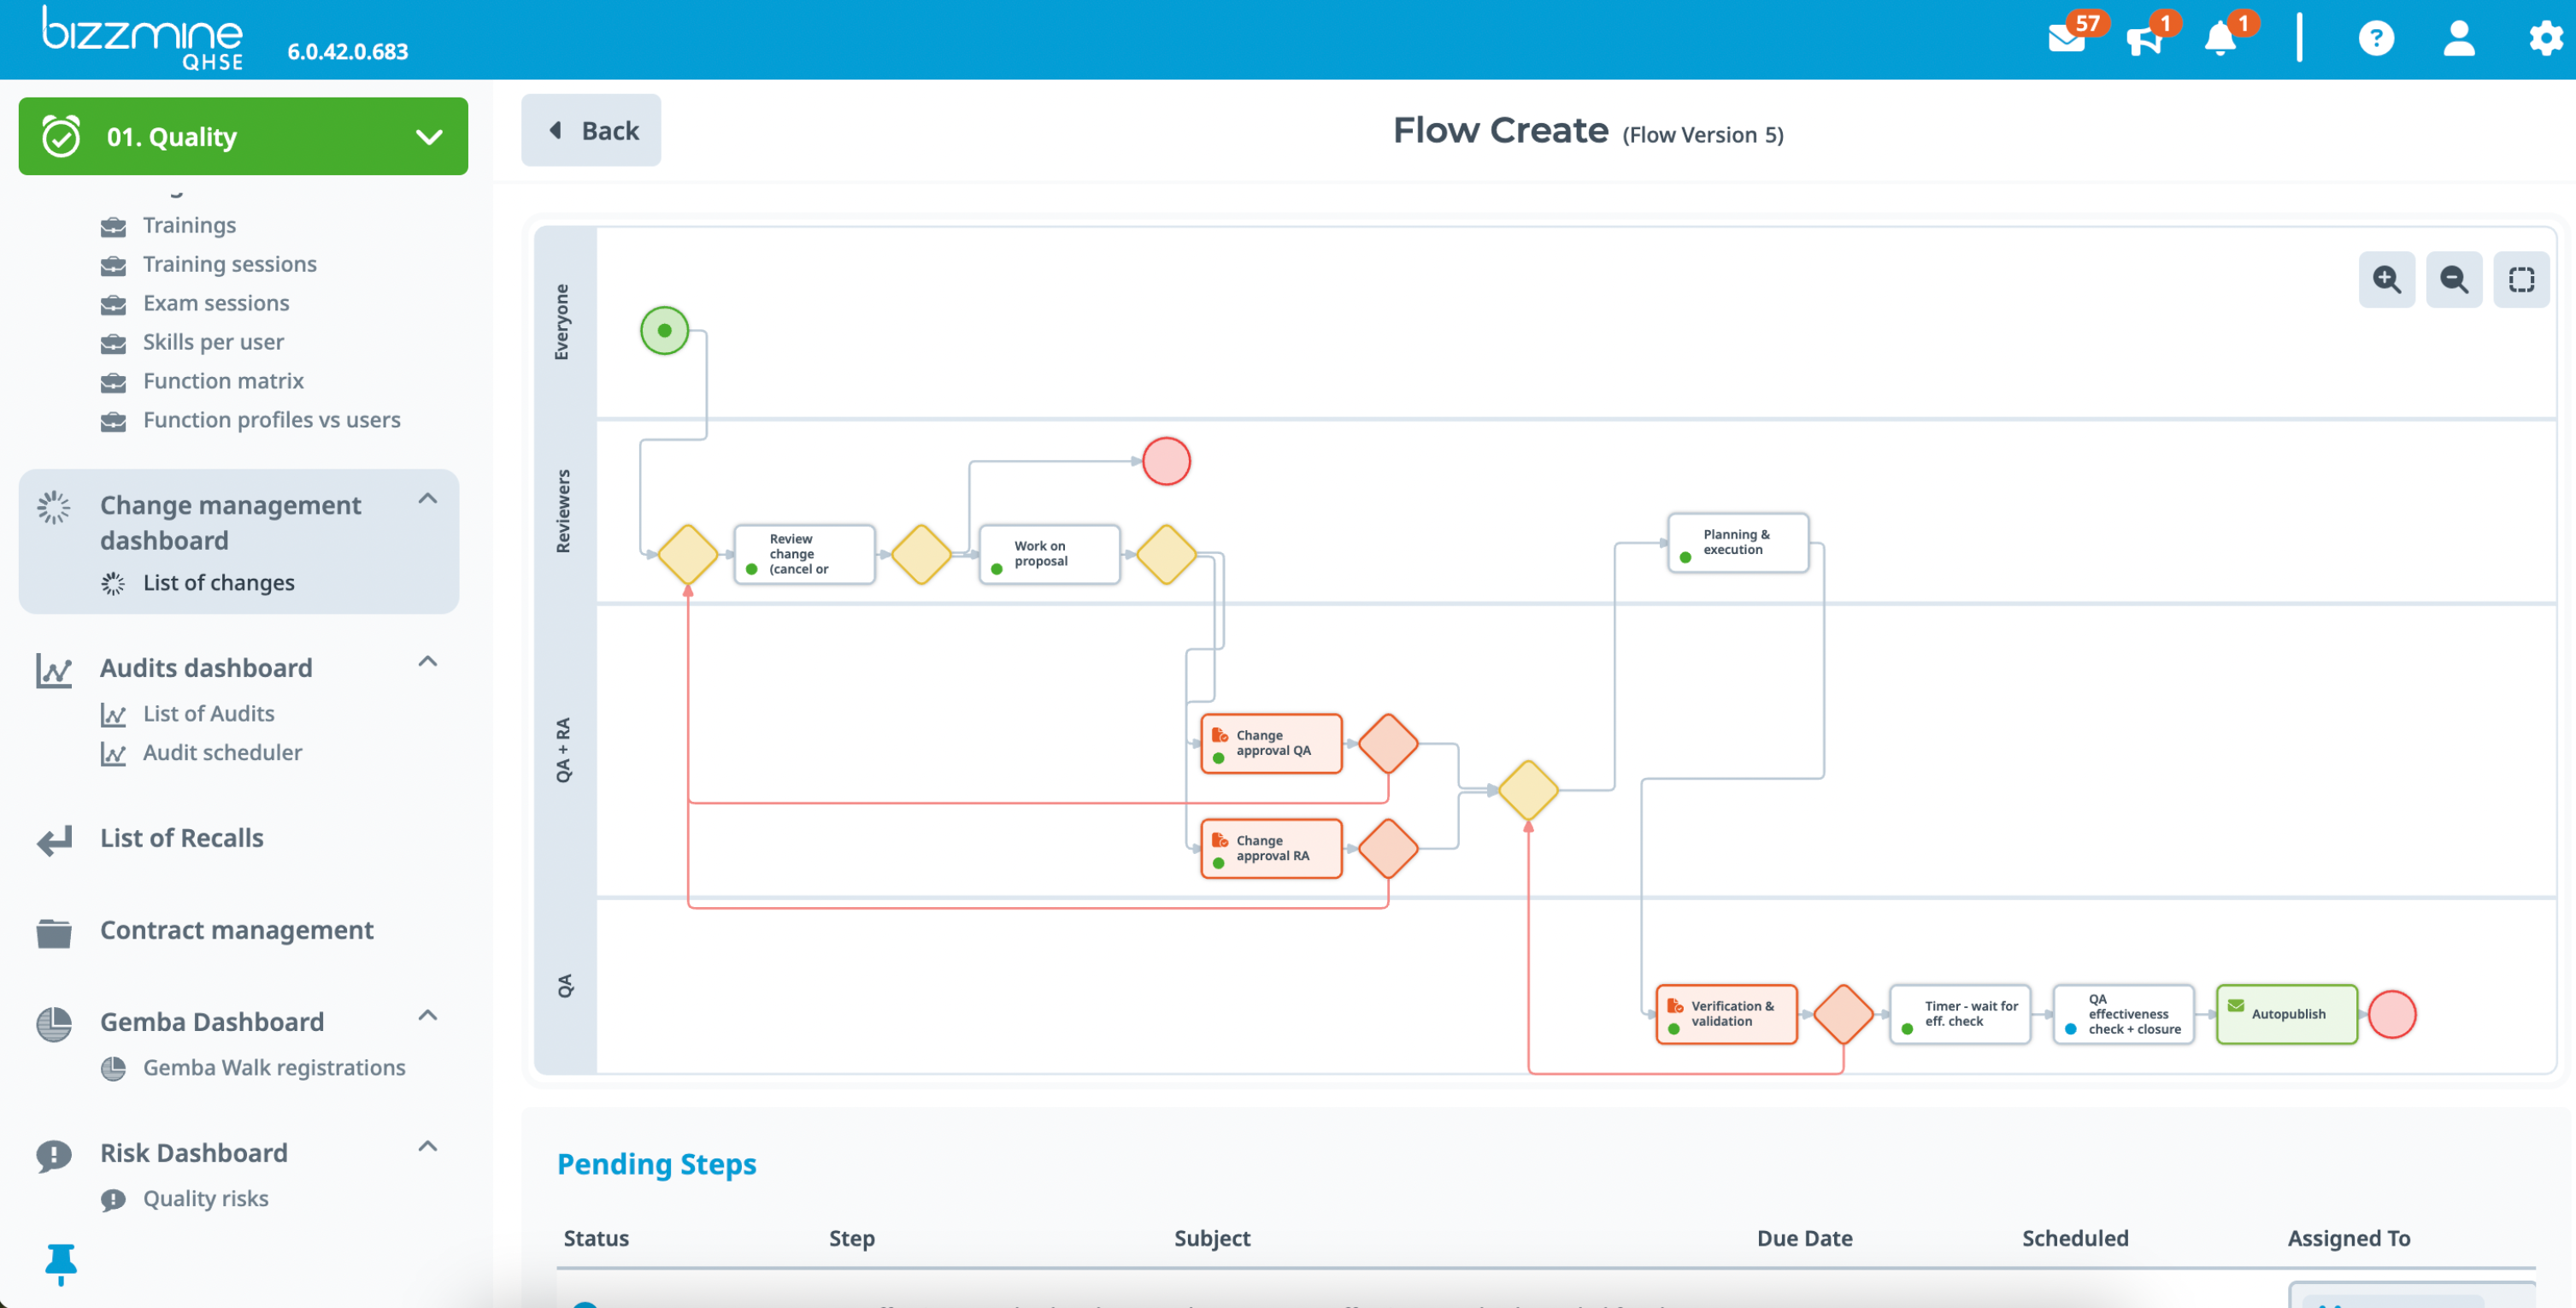Zoom out of the flow diagram
This screenshot has width=2576, height=1308.
(x=2454, y=279)
